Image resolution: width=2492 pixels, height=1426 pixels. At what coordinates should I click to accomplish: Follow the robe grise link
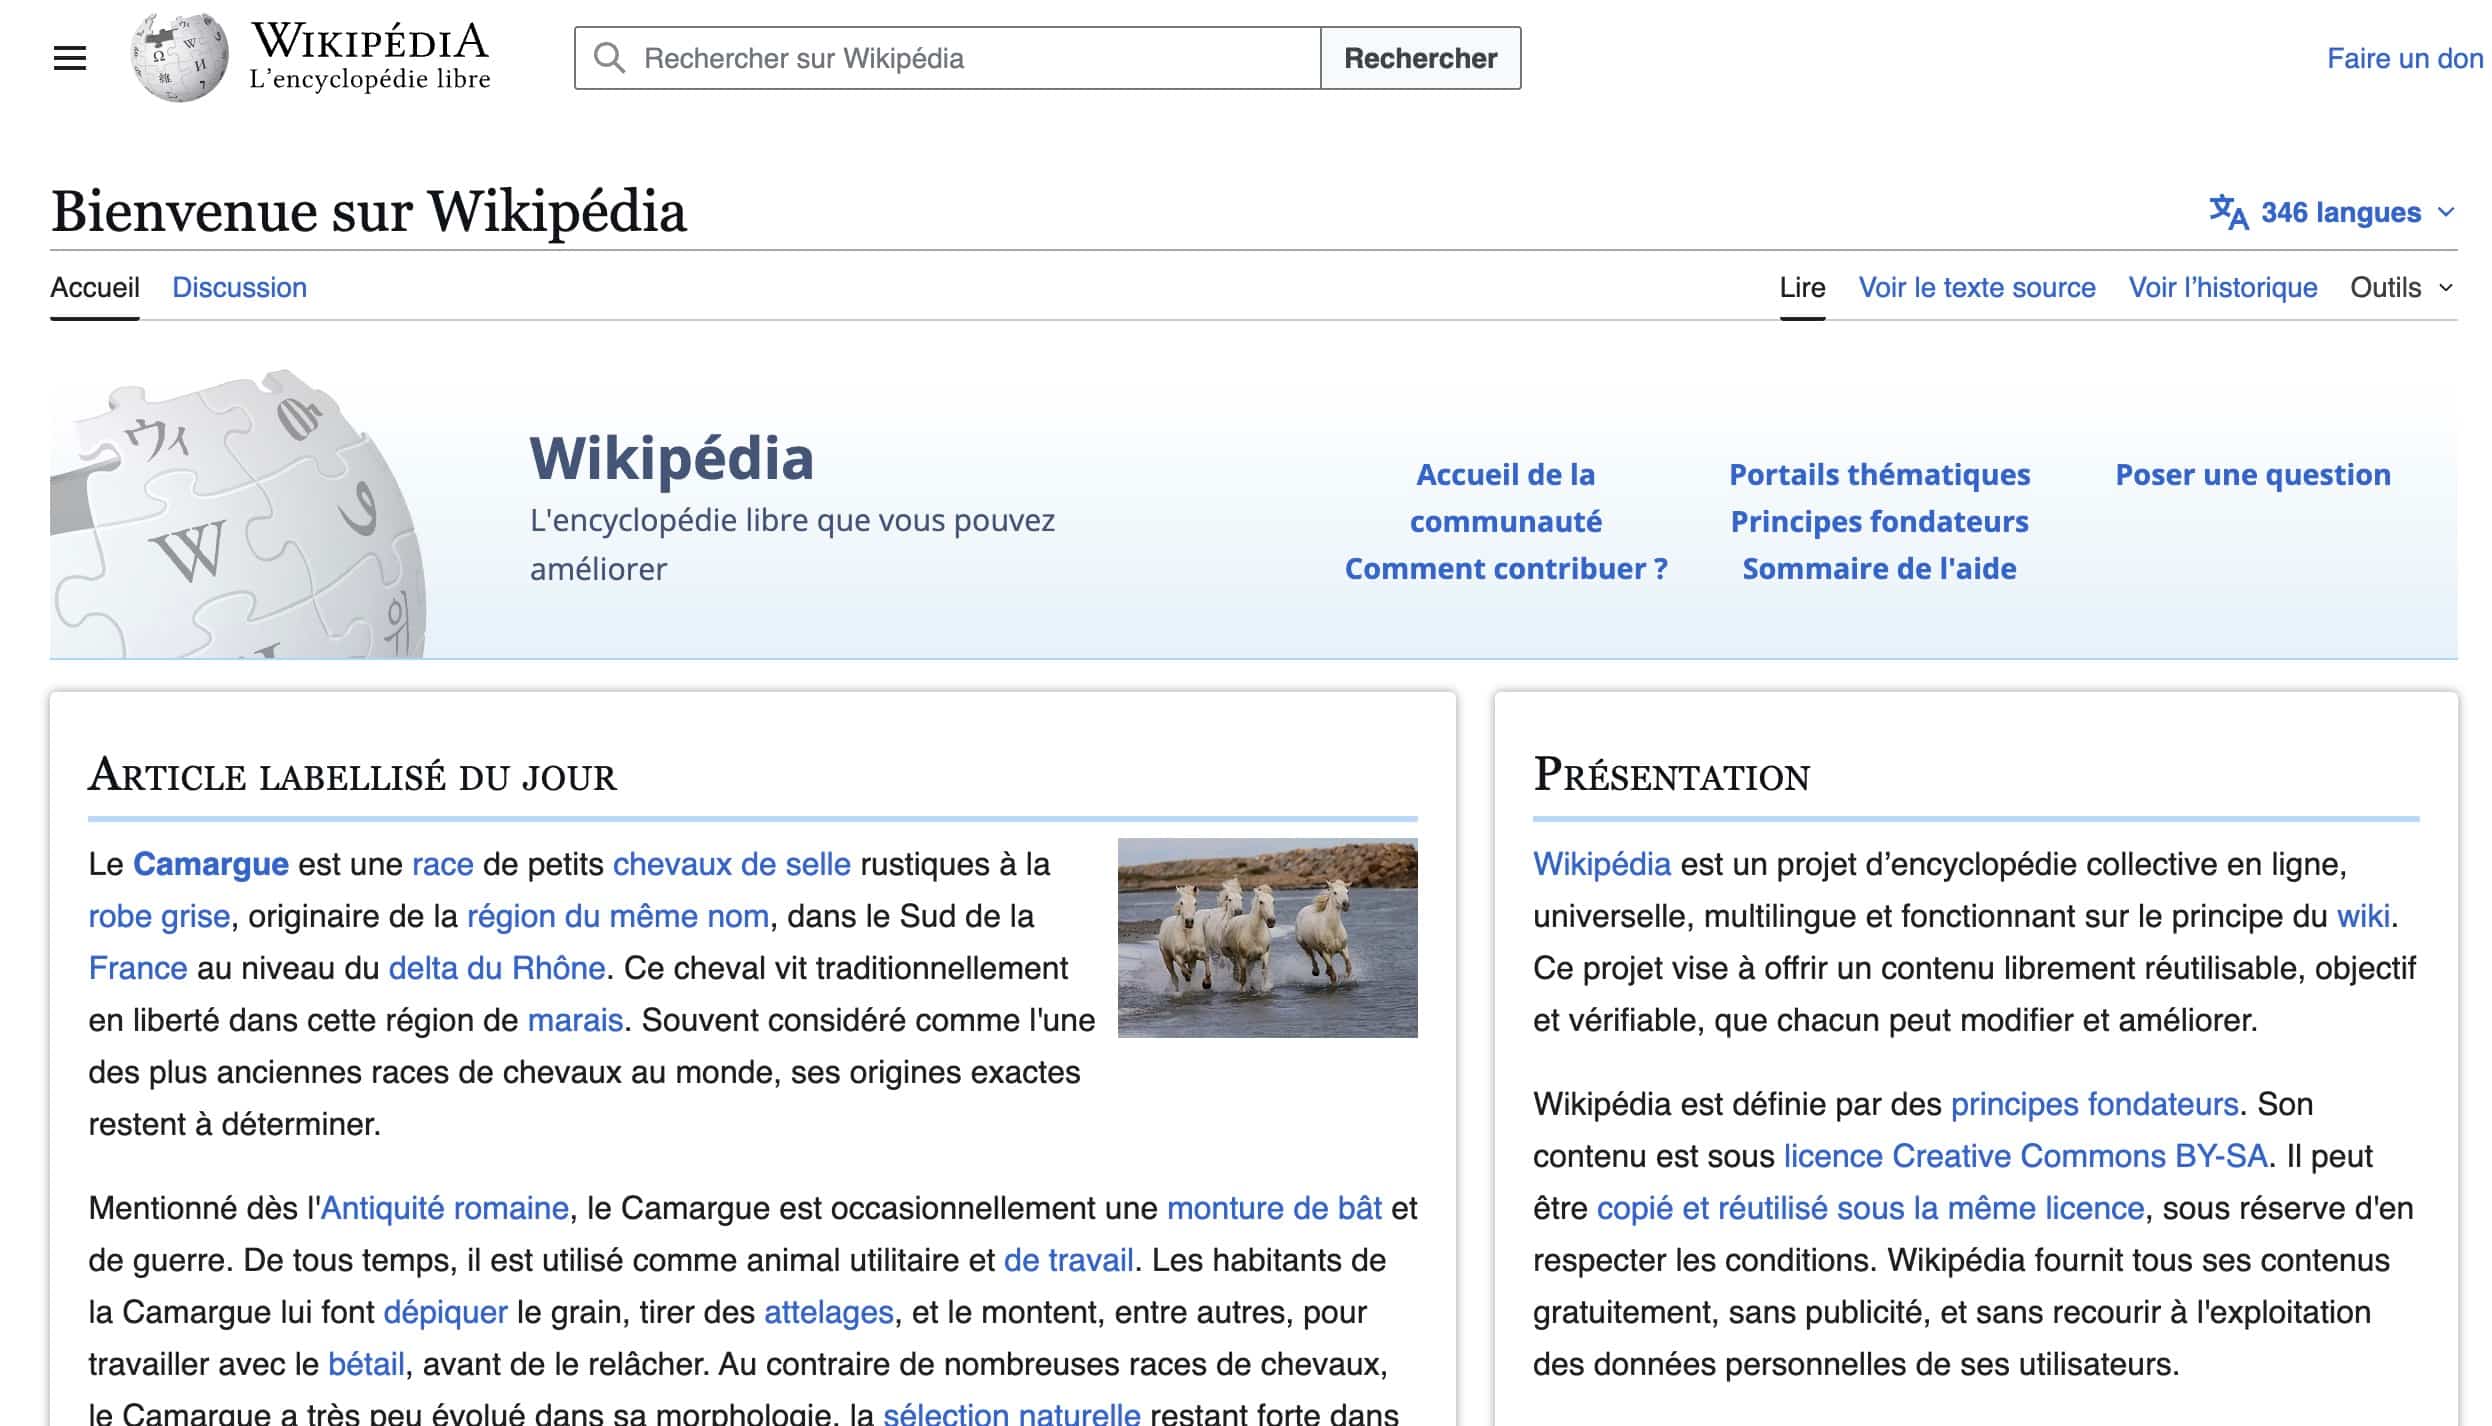[159, 916]
